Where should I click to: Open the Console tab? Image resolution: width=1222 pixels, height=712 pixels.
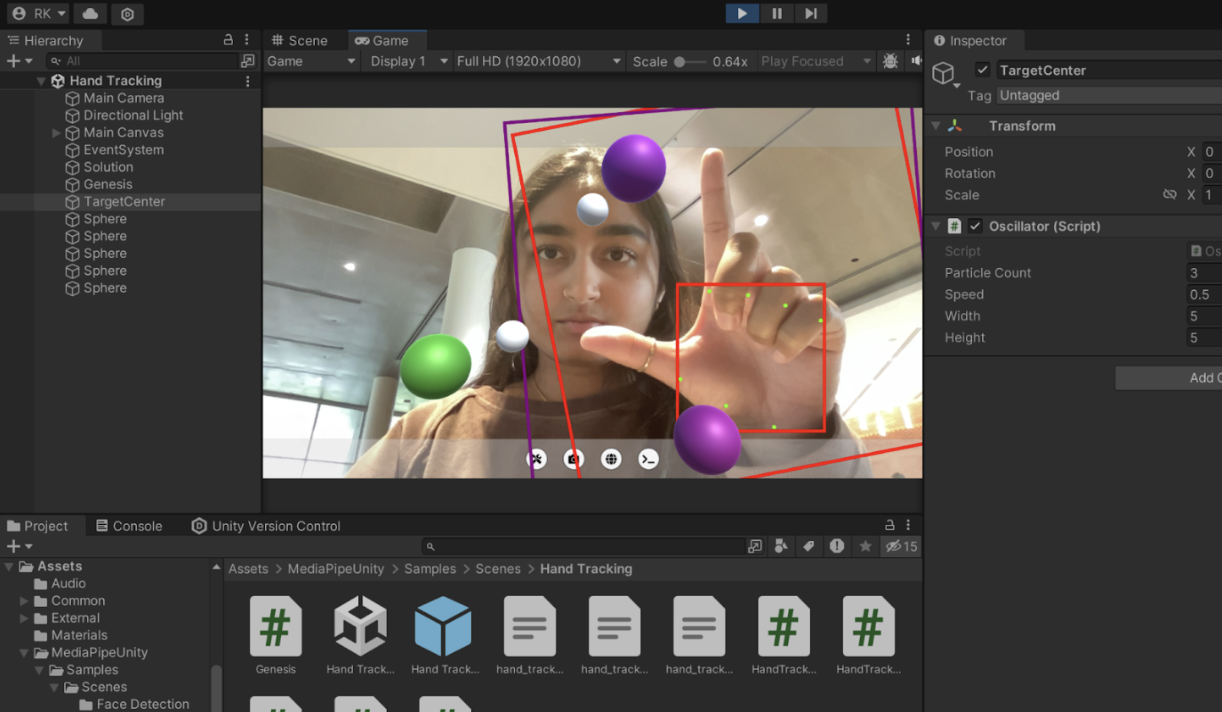click(128, 526)
